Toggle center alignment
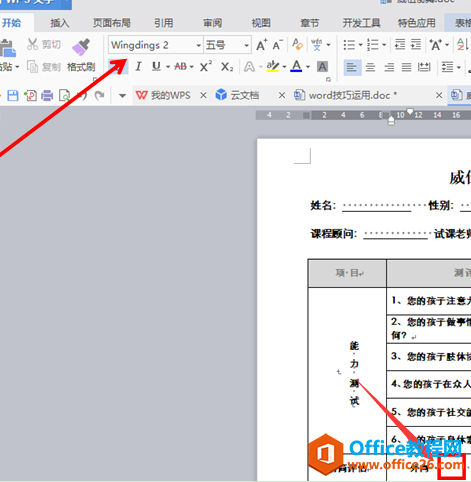This screenshot has height=482, width=471. [x=370, y=68]
